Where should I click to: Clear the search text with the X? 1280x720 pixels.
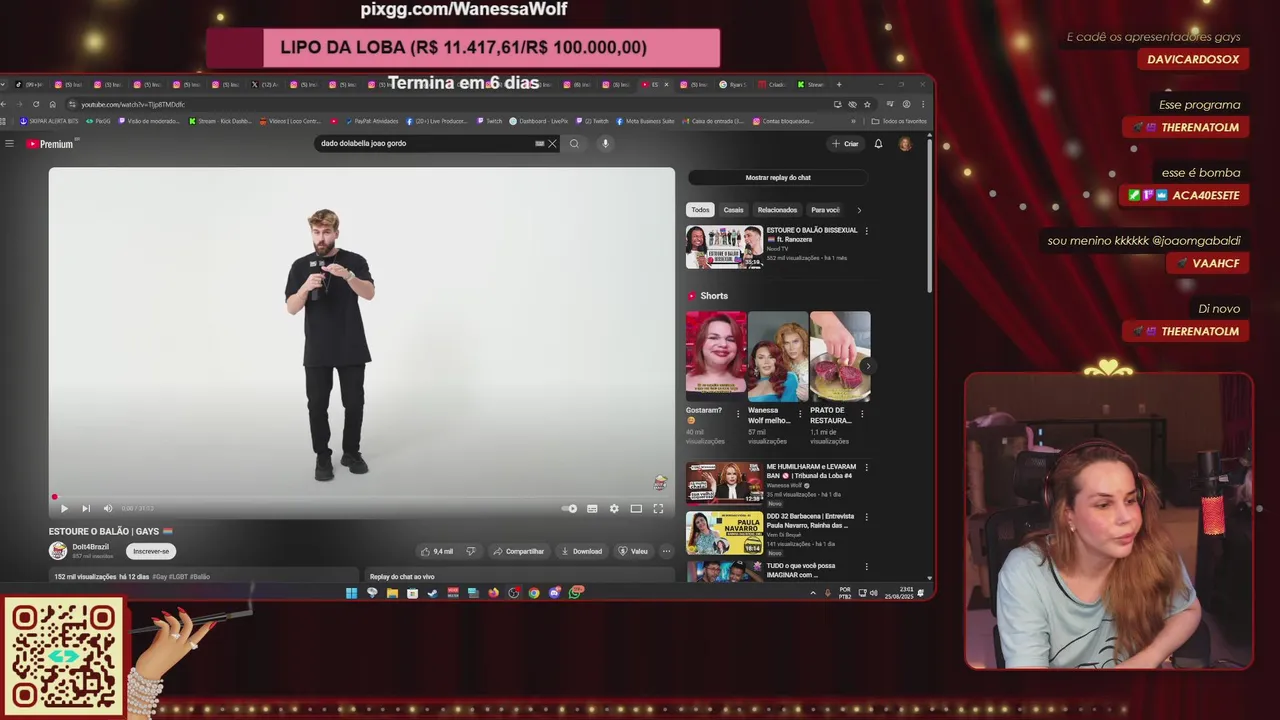(x=552, y=143)
